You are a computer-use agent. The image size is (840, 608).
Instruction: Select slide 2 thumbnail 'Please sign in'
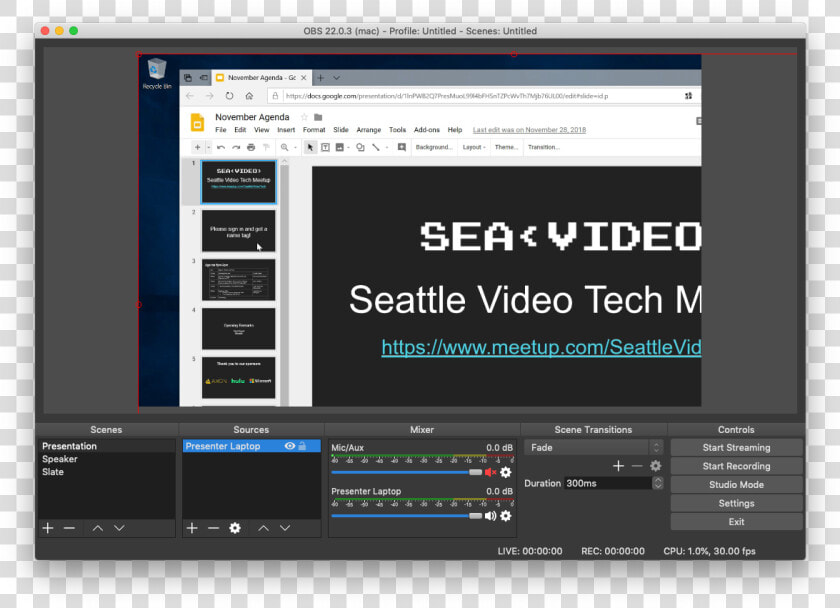point(238,231)
